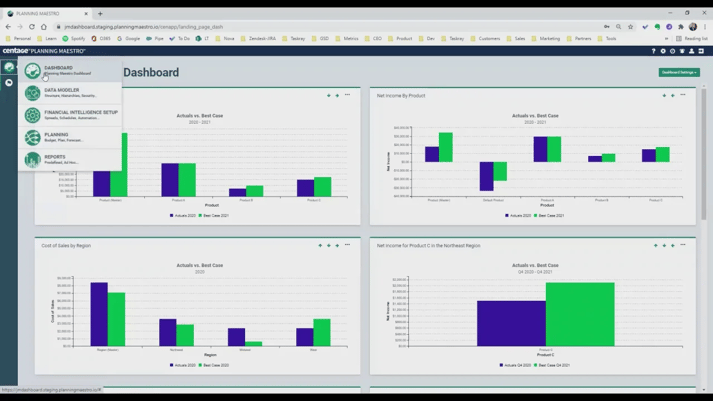Click the user profile icon in header
The image size is (713, 401).
tap(691, 51)
